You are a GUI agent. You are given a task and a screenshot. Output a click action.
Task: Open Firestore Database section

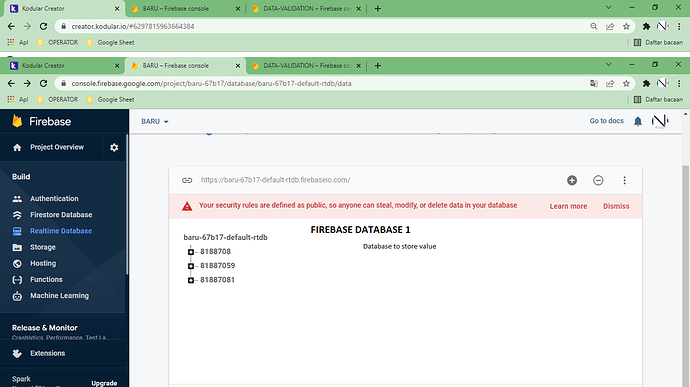coord(61,215)
